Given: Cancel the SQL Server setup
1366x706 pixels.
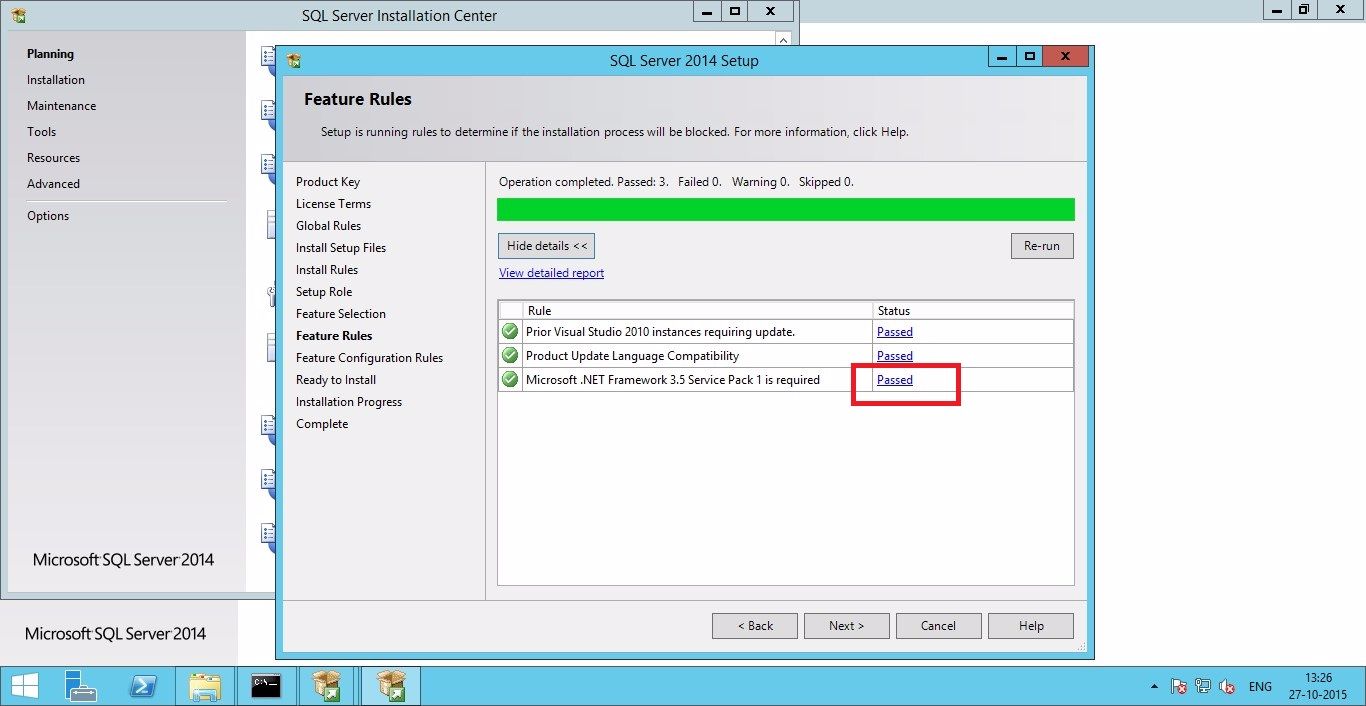Looking at the screenshot, I should (x=939, y=626).
